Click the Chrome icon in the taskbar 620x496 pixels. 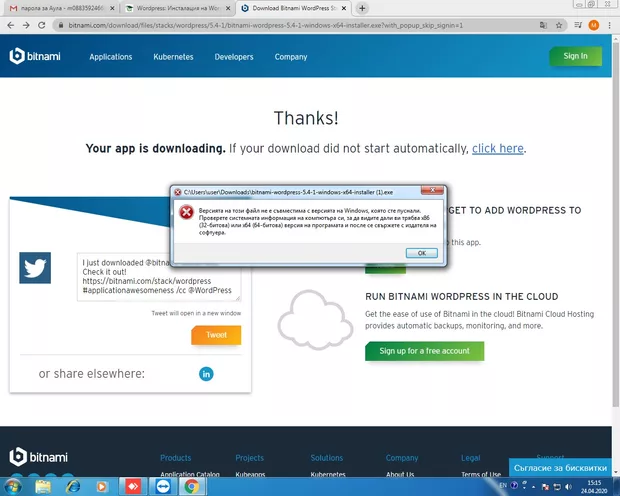pyautogui.click(x=192, y=487)
